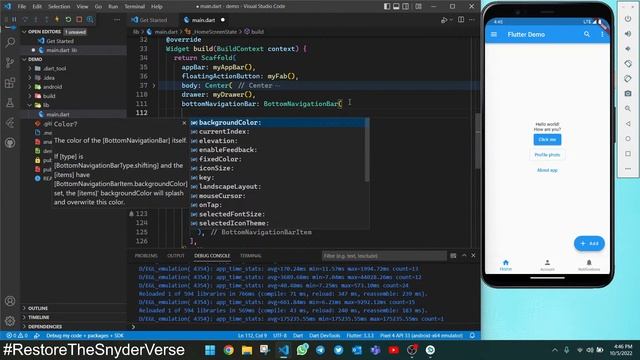Image resolution: width=640 pixels, height=360 pixels.
Task: Tap the Profile photo button in the app
Action: pyautogui.click(x=547, y=155)
